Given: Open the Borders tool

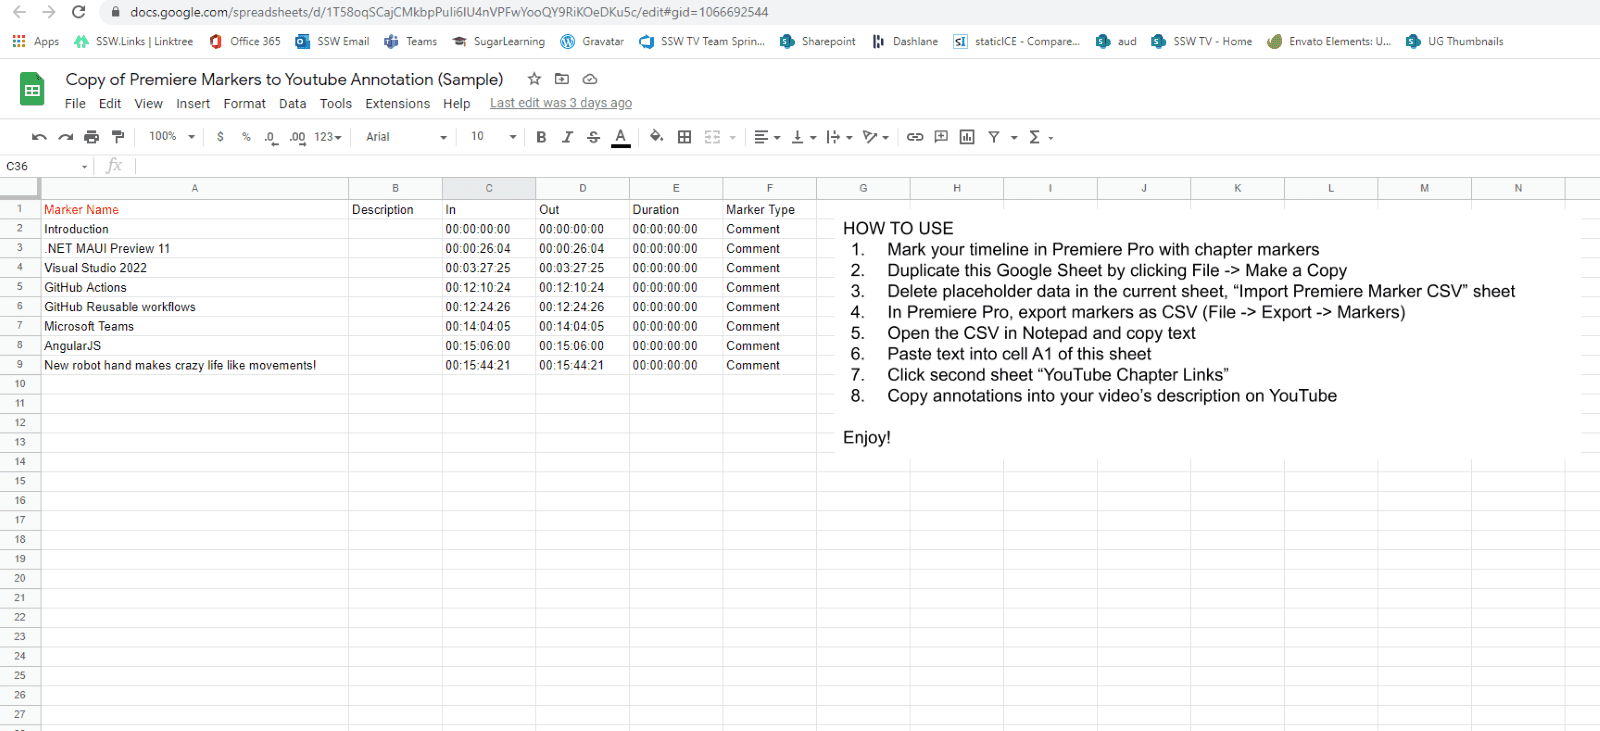Looking at the screenshot, I should coord(684,137).
